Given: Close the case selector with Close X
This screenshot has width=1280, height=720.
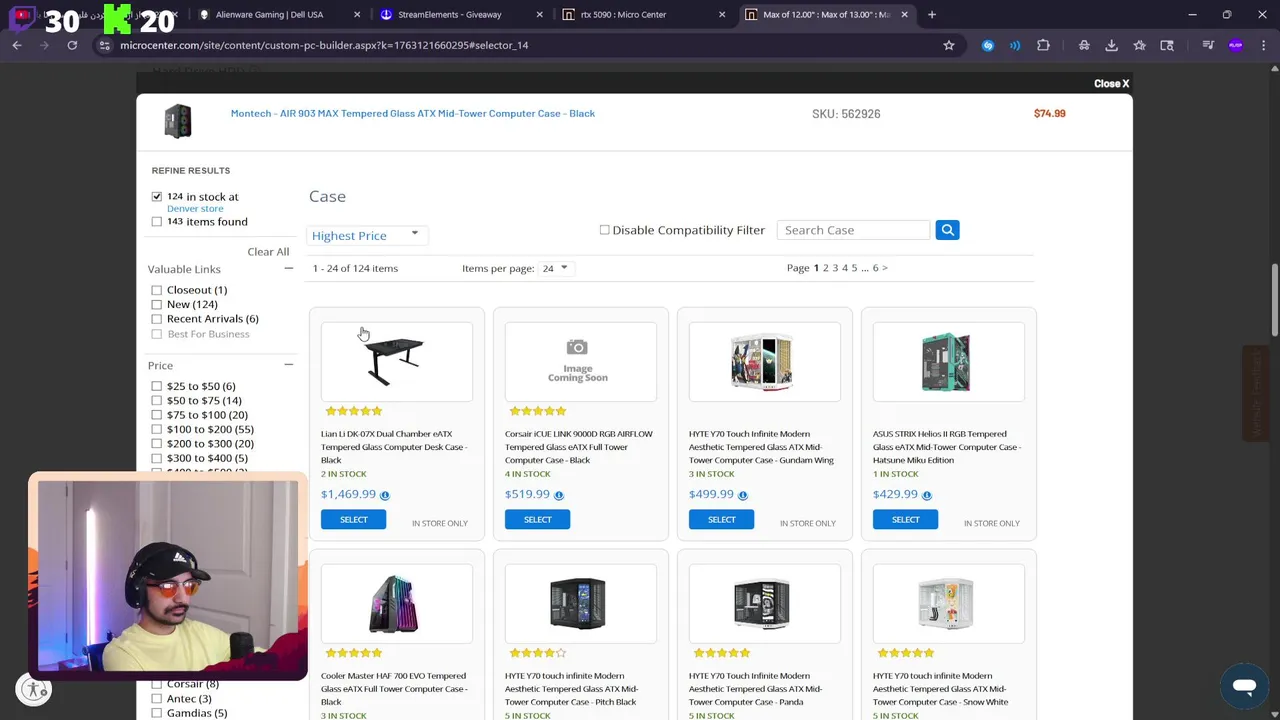Looking at the screenshot, I should click(1111, 84).
